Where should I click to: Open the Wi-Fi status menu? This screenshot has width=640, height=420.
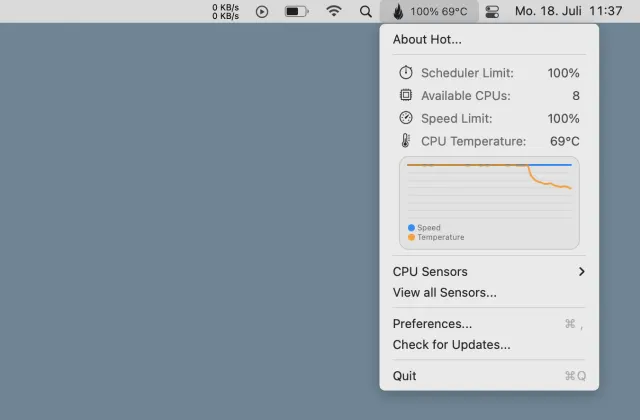pos(334,11)
